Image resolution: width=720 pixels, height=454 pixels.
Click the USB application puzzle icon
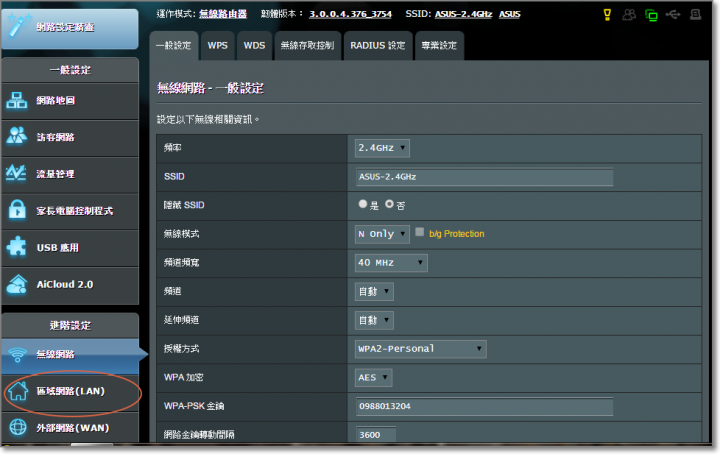pyautogui.click(x=17, y=247)
